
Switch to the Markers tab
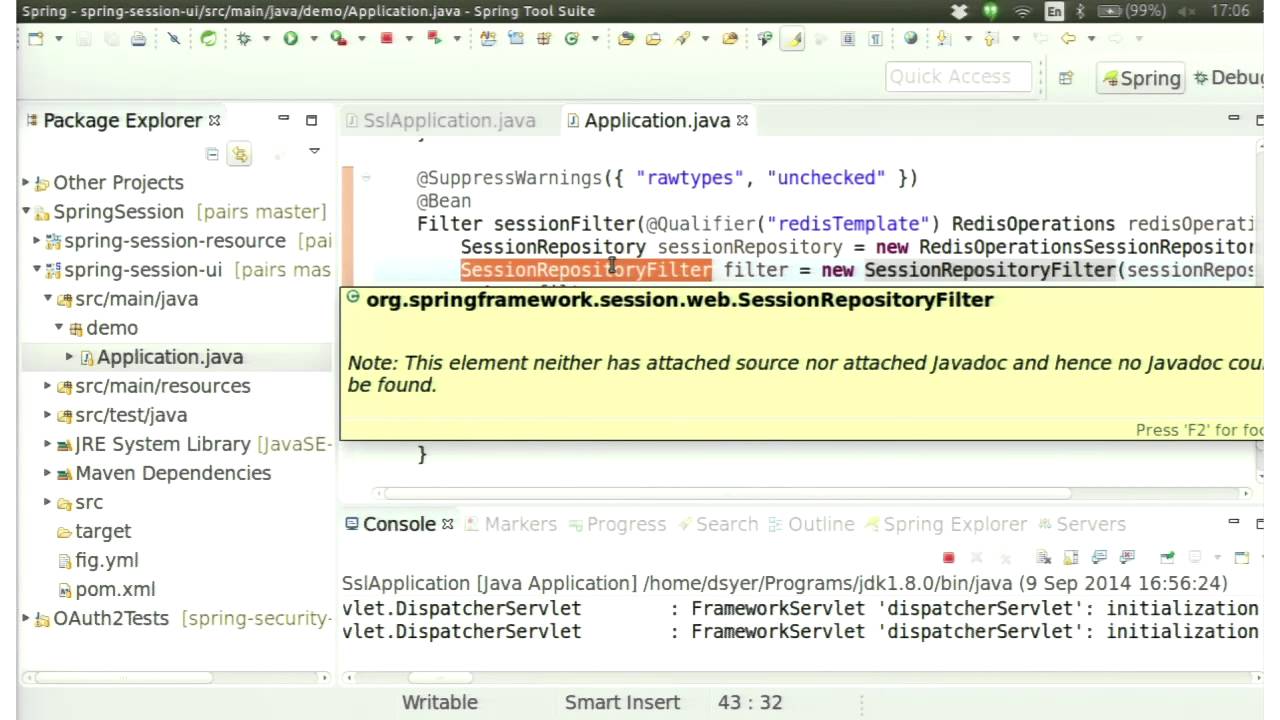coord(511,524)
